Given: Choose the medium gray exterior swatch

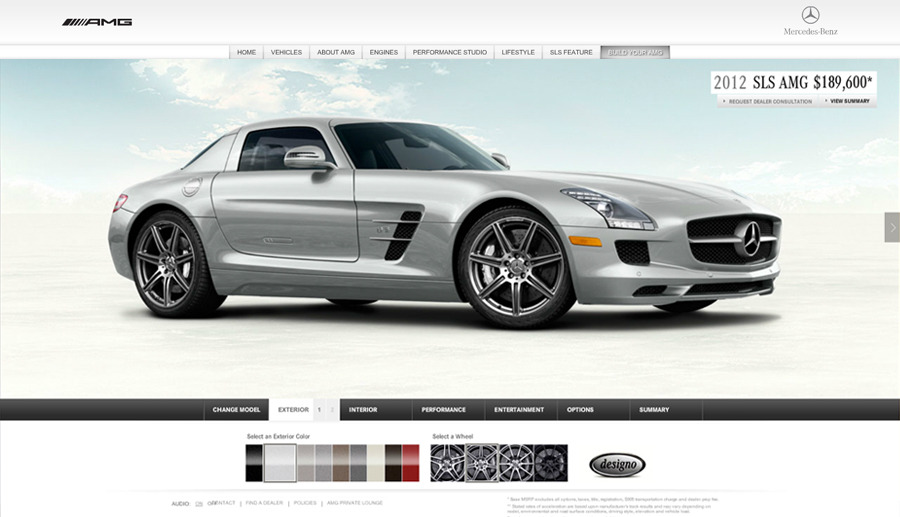Looking at the screenshot, I should tap(324, 462).
